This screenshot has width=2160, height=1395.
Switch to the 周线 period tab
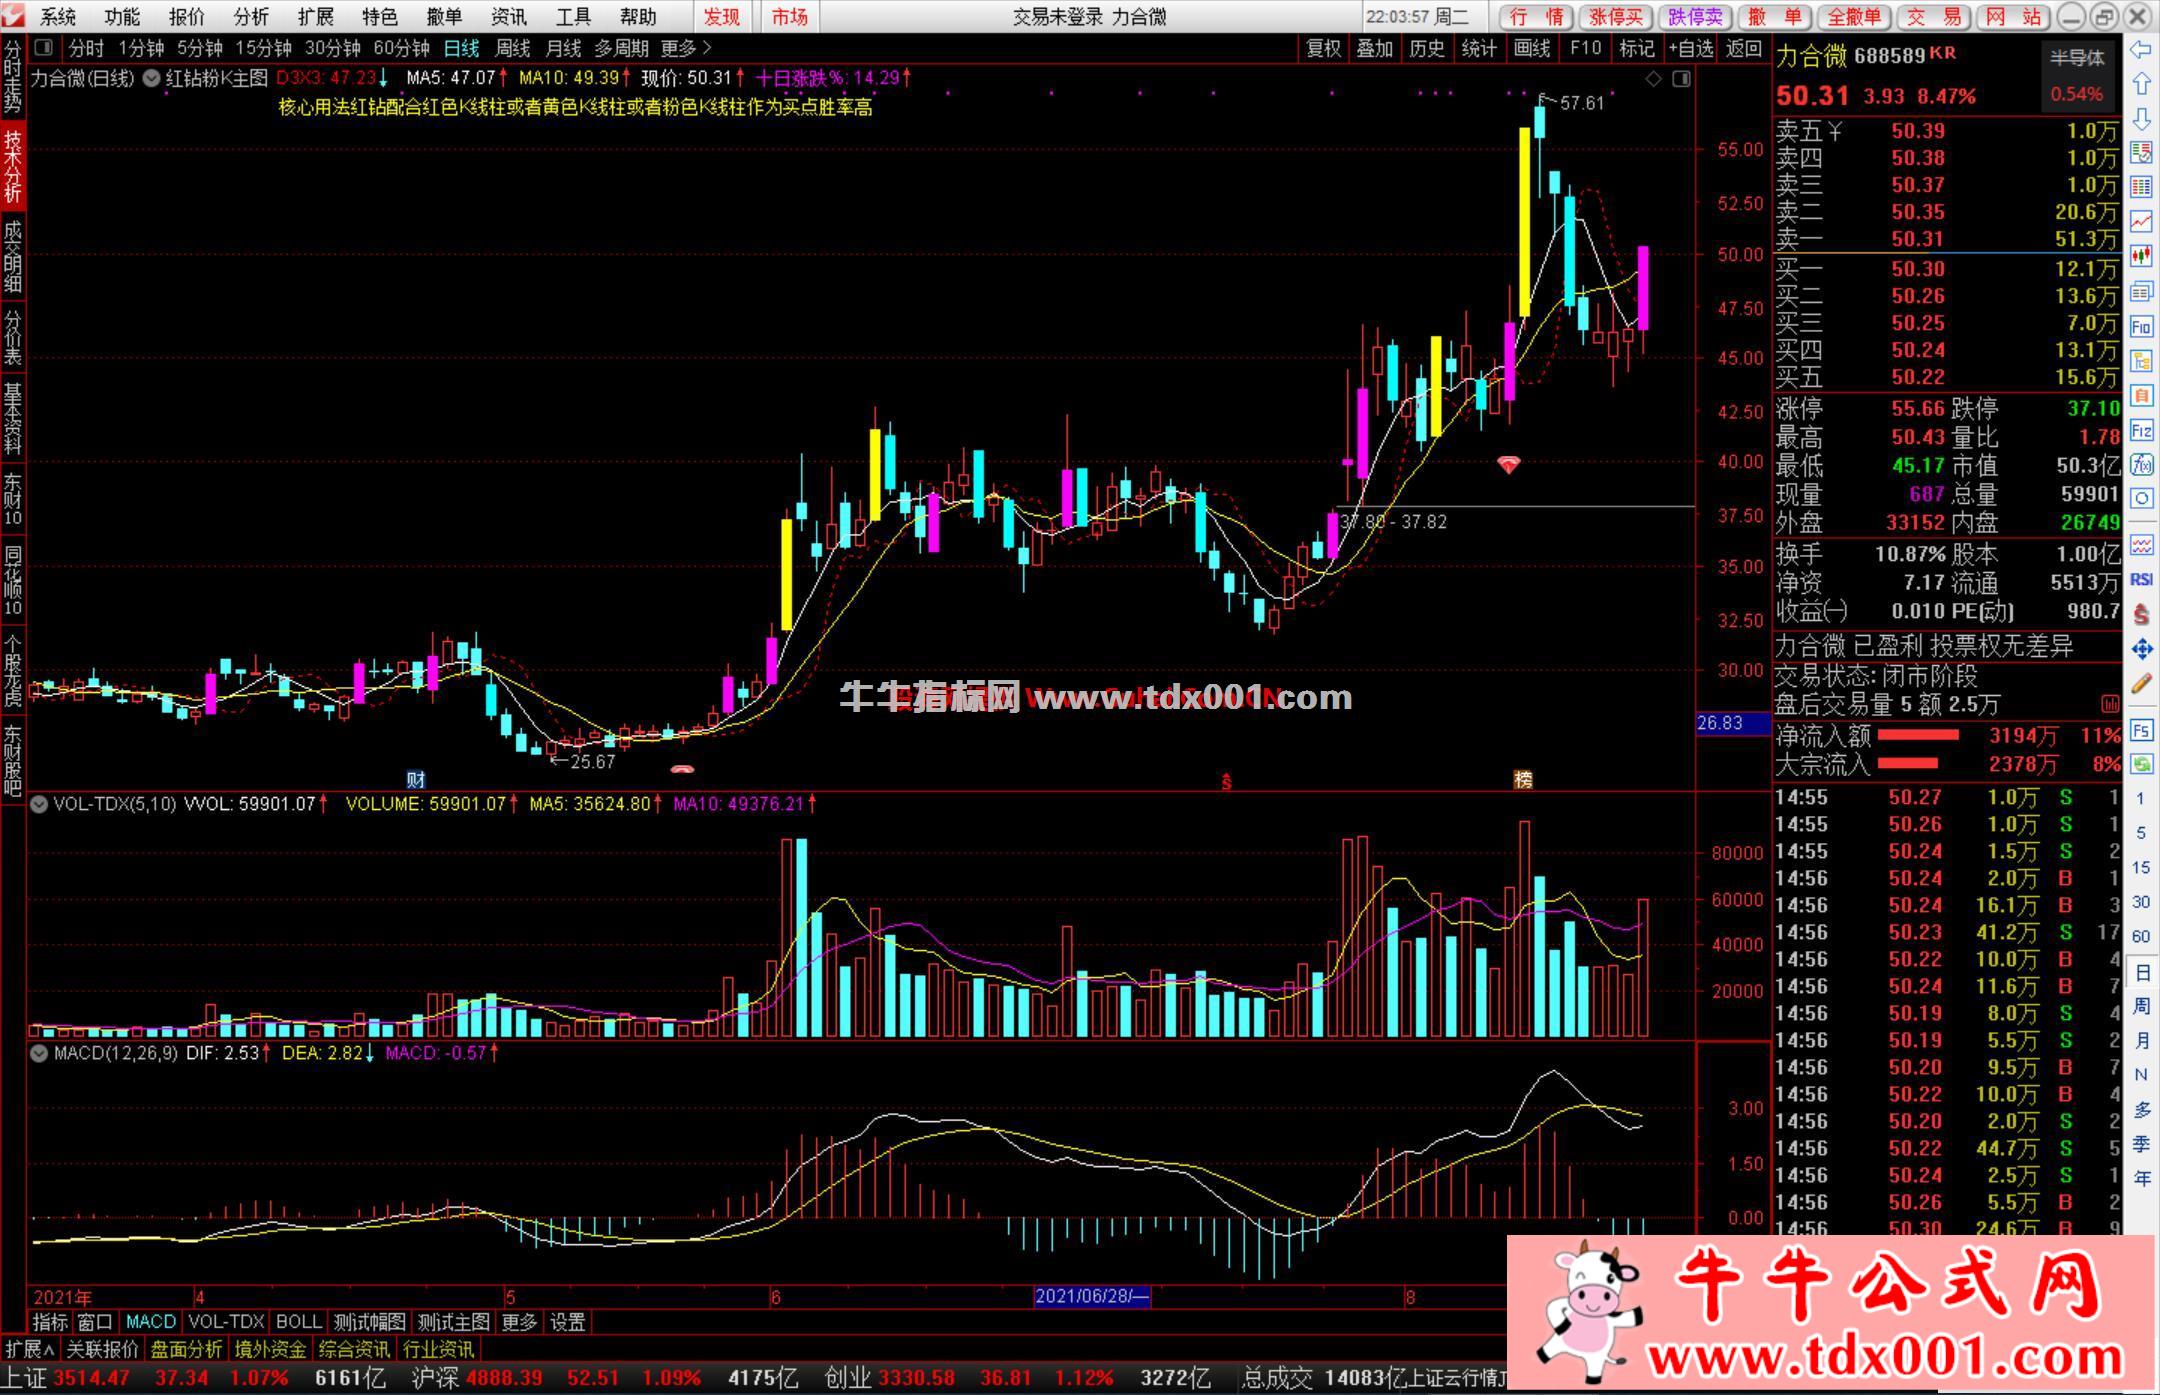(512, 48)
